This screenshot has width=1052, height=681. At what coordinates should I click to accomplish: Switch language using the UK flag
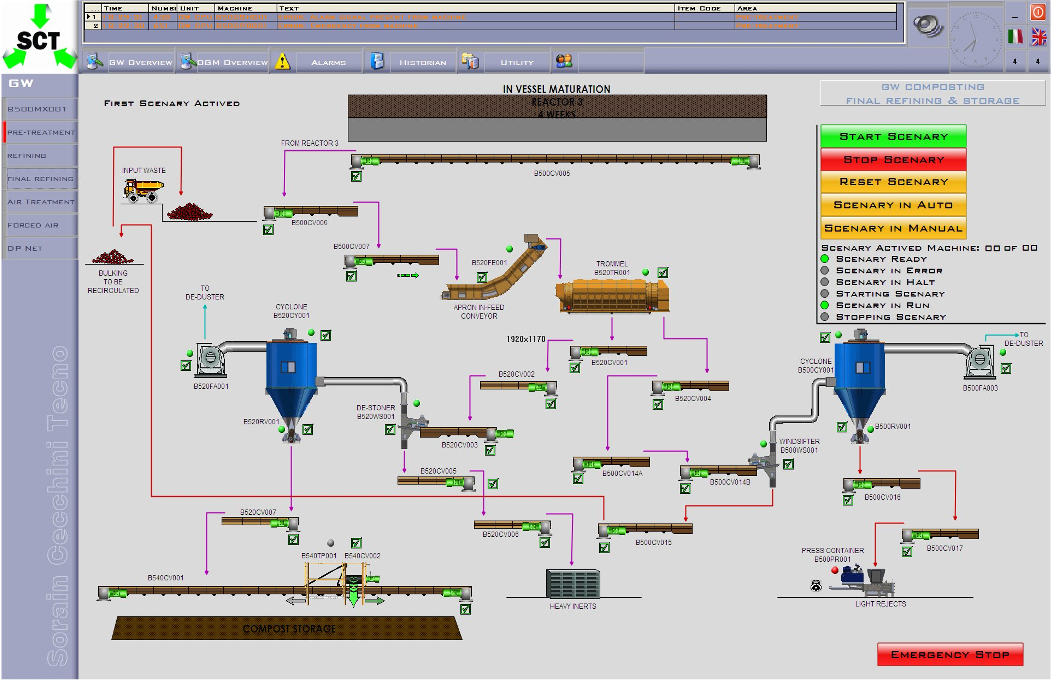click(1039, 36)
